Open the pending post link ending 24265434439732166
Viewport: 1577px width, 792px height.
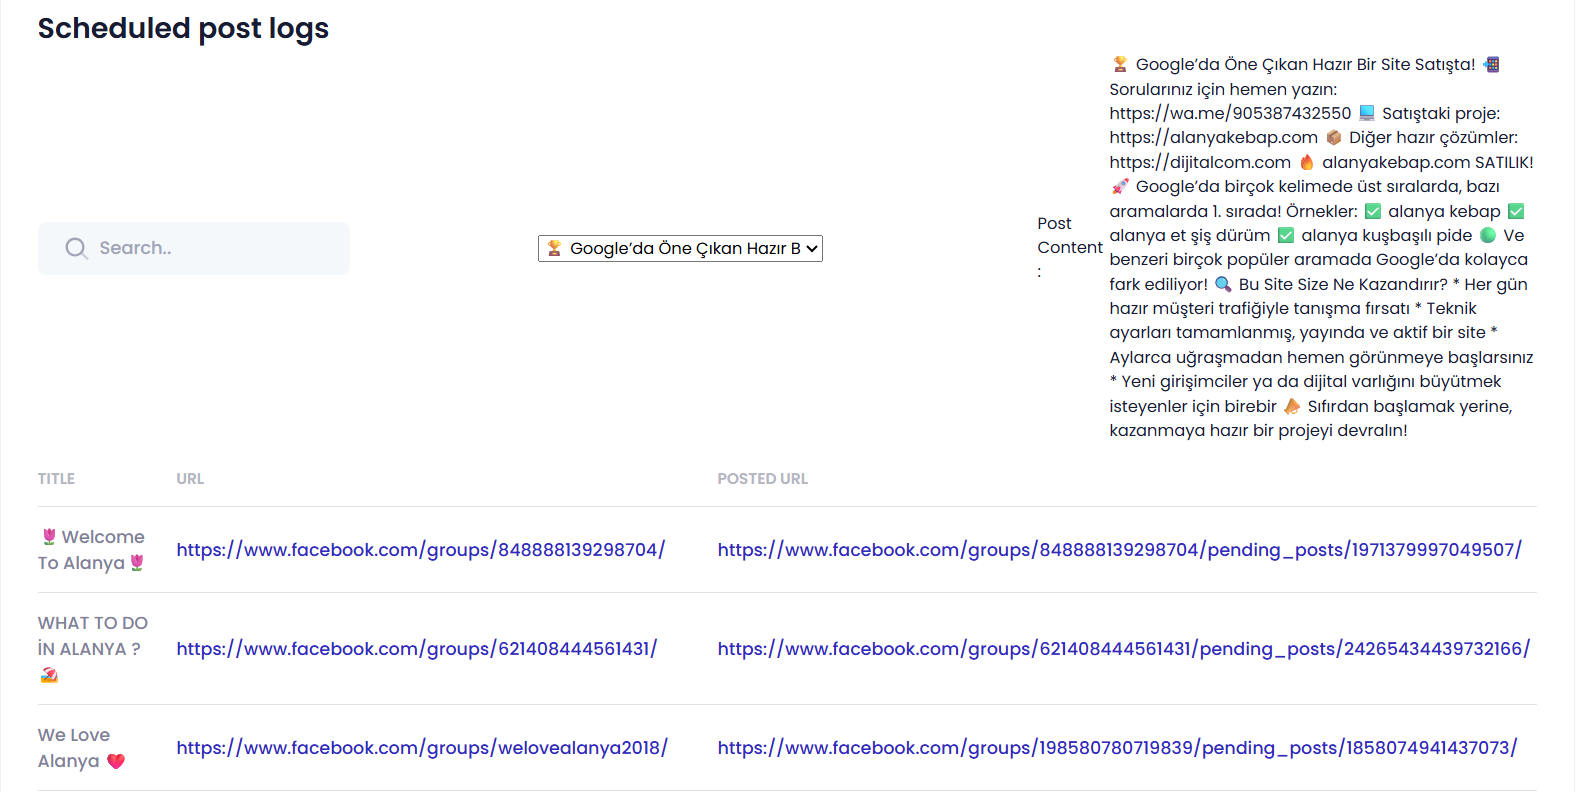1123,649
